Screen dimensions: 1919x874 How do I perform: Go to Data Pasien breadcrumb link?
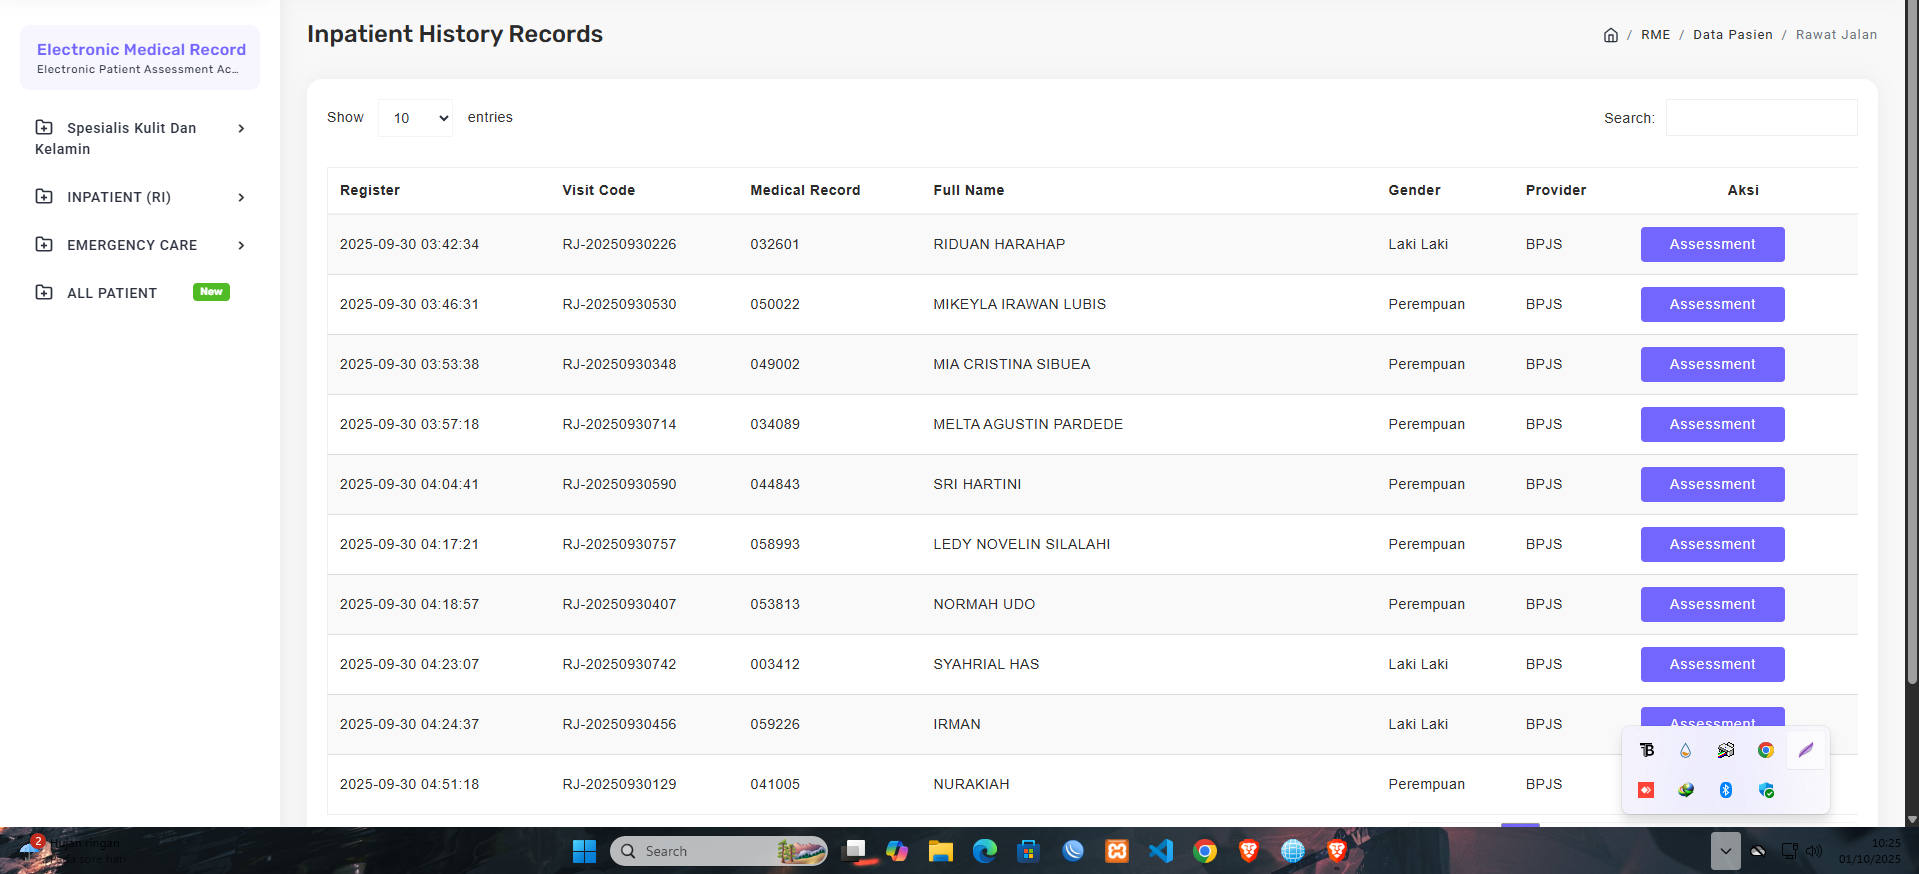pos(1732,35)
